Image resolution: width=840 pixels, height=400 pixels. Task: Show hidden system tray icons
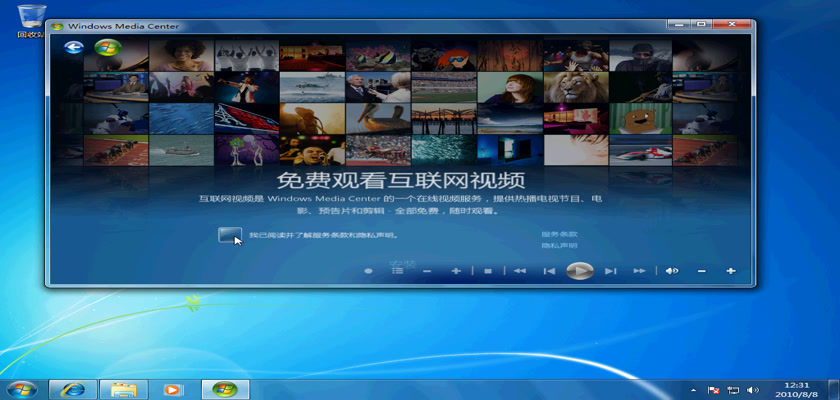click(x=694, y=389)
